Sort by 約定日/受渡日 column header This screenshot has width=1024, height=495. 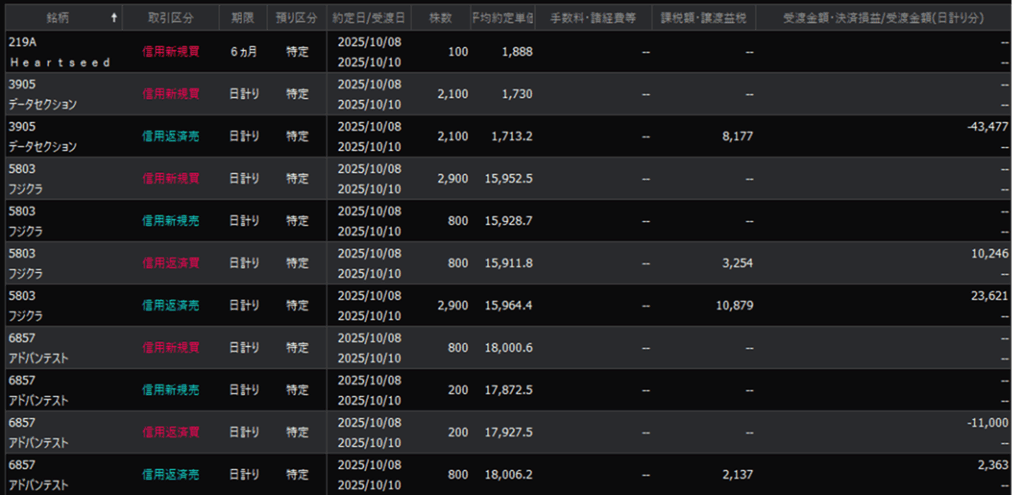point(369,18)
